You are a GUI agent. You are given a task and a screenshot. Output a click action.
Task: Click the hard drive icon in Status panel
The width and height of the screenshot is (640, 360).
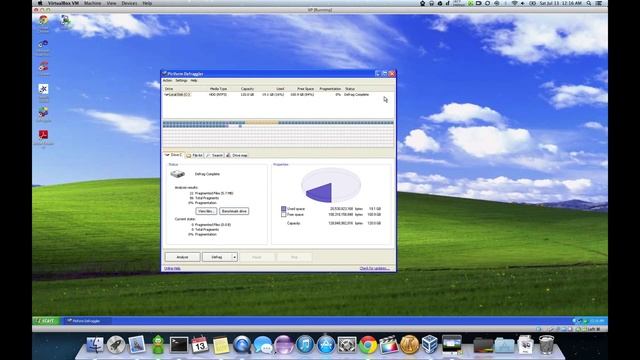(178, 174)
